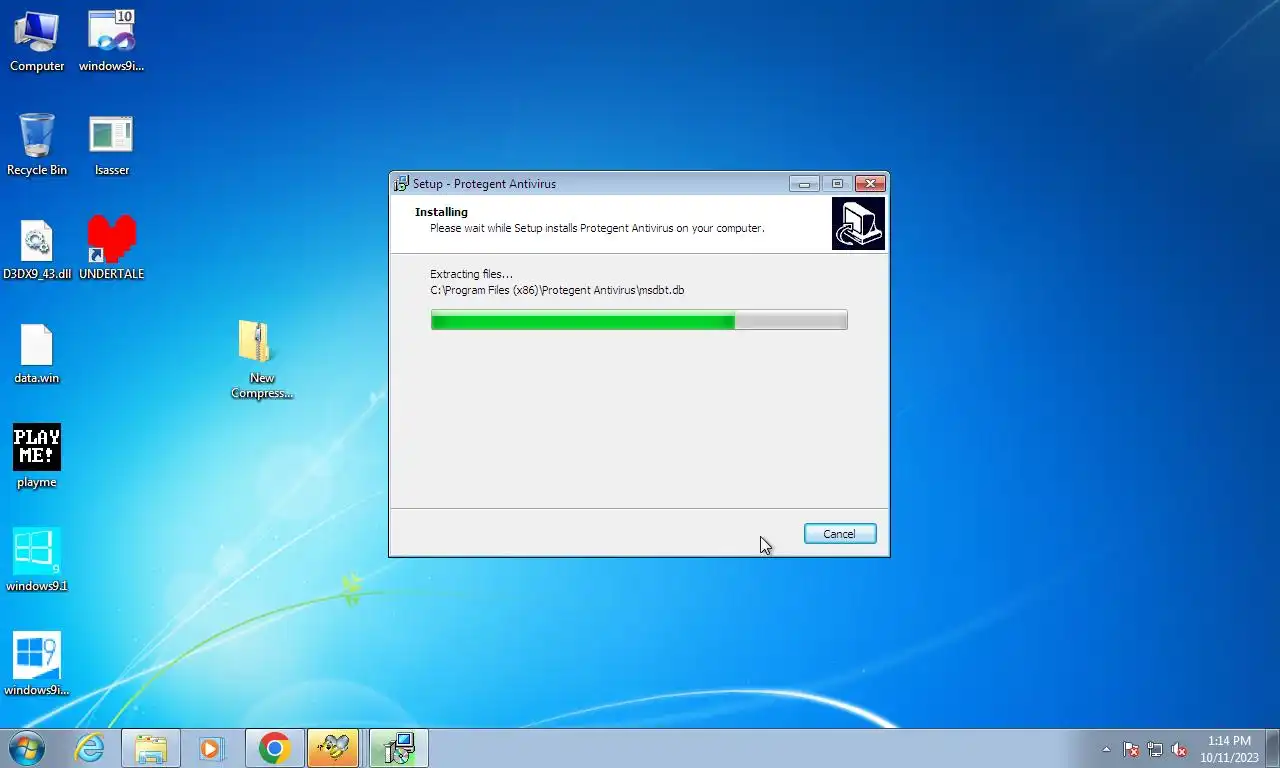Click the 'Installing' heading
Image resolution: width=1280 pixels, height=768 pixels.
[441, 212]
